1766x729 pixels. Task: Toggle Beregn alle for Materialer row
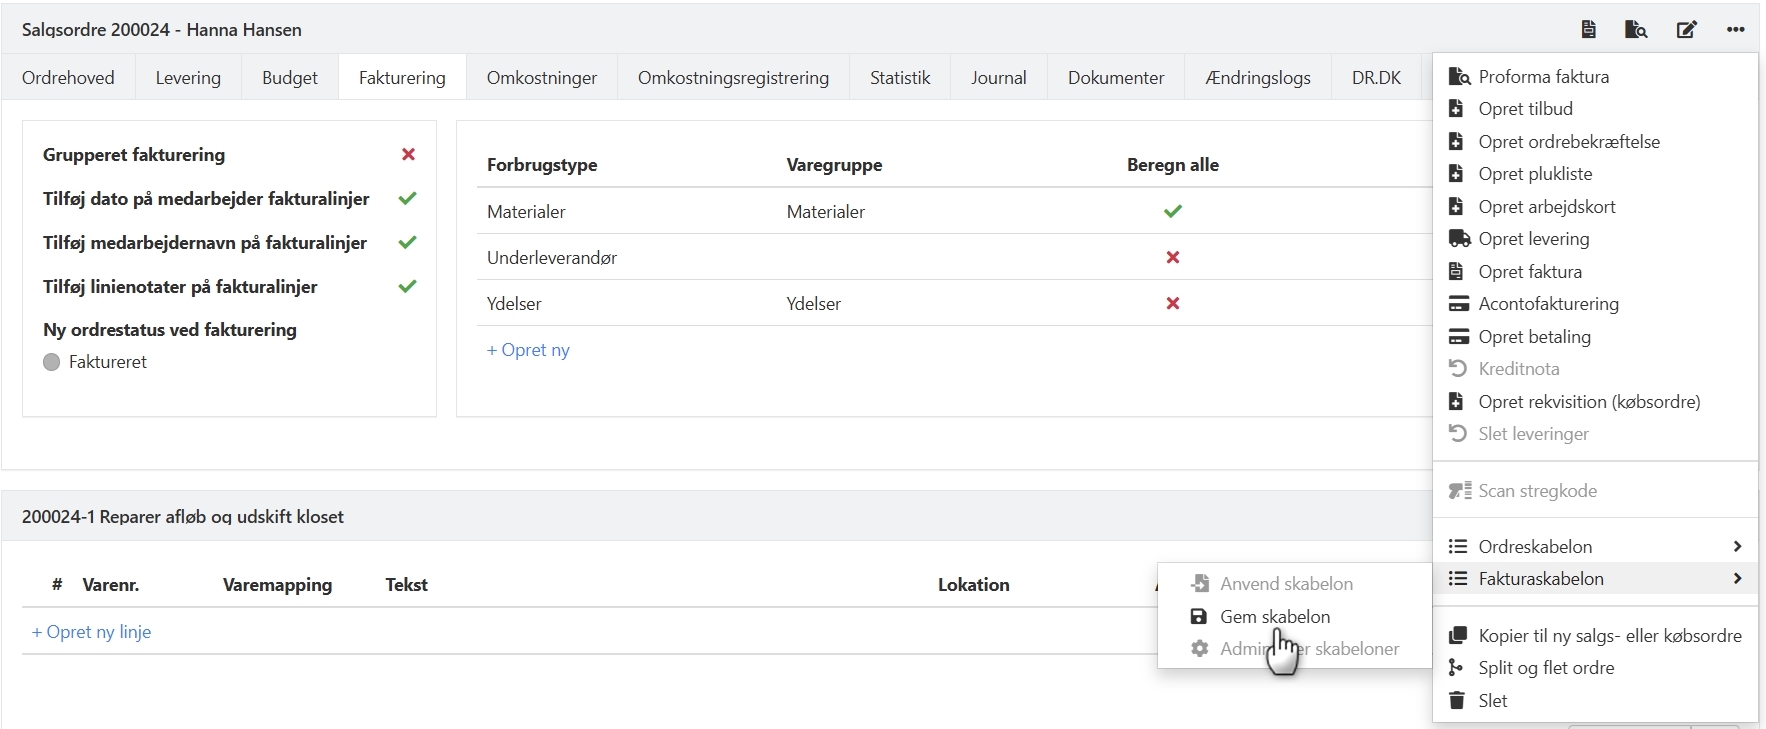1173,212
